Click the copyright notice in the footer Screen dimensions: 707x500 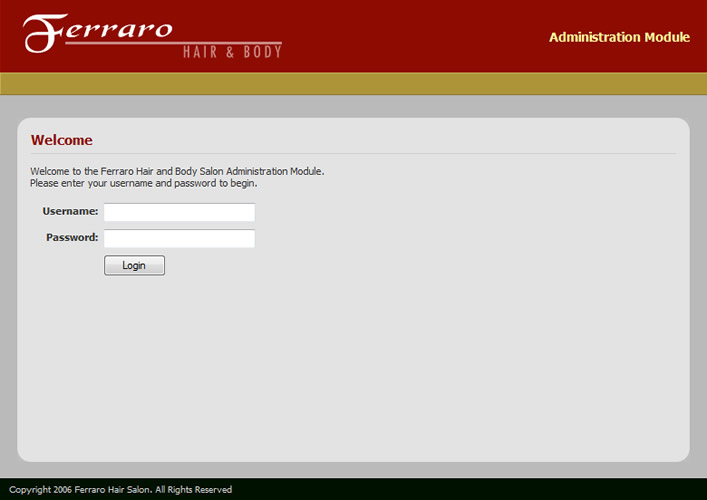[x=120, y=490]
